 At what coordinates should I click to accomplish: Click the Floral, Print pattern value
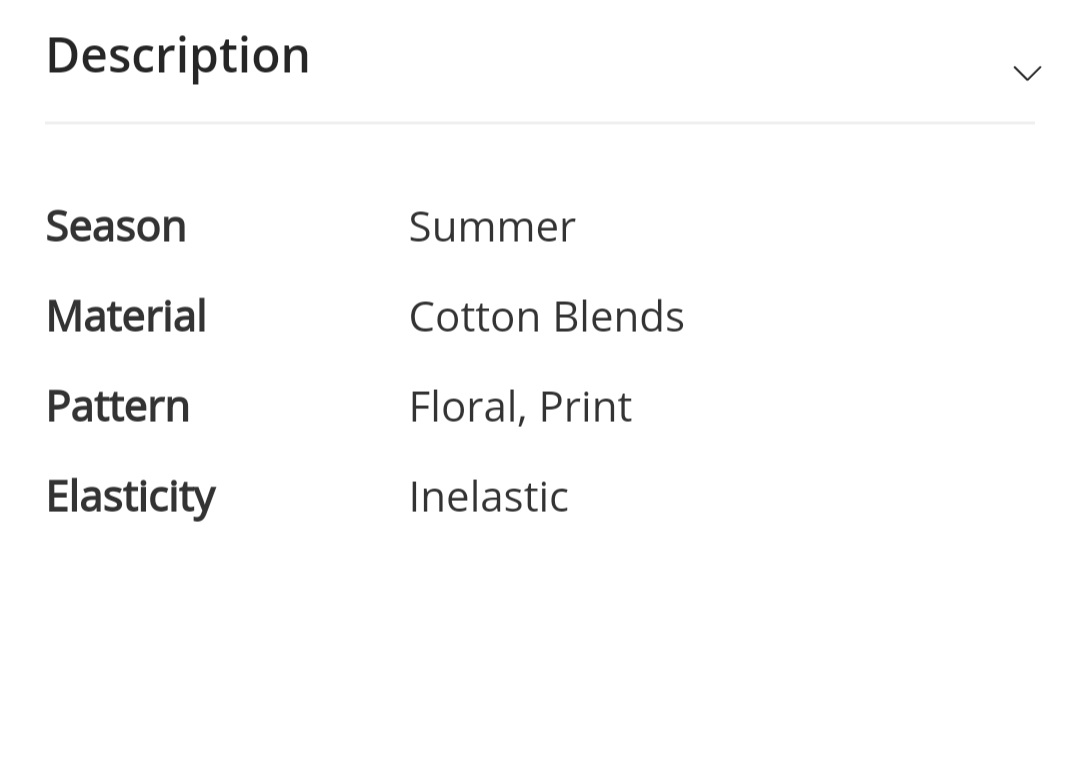pos(520,407)
